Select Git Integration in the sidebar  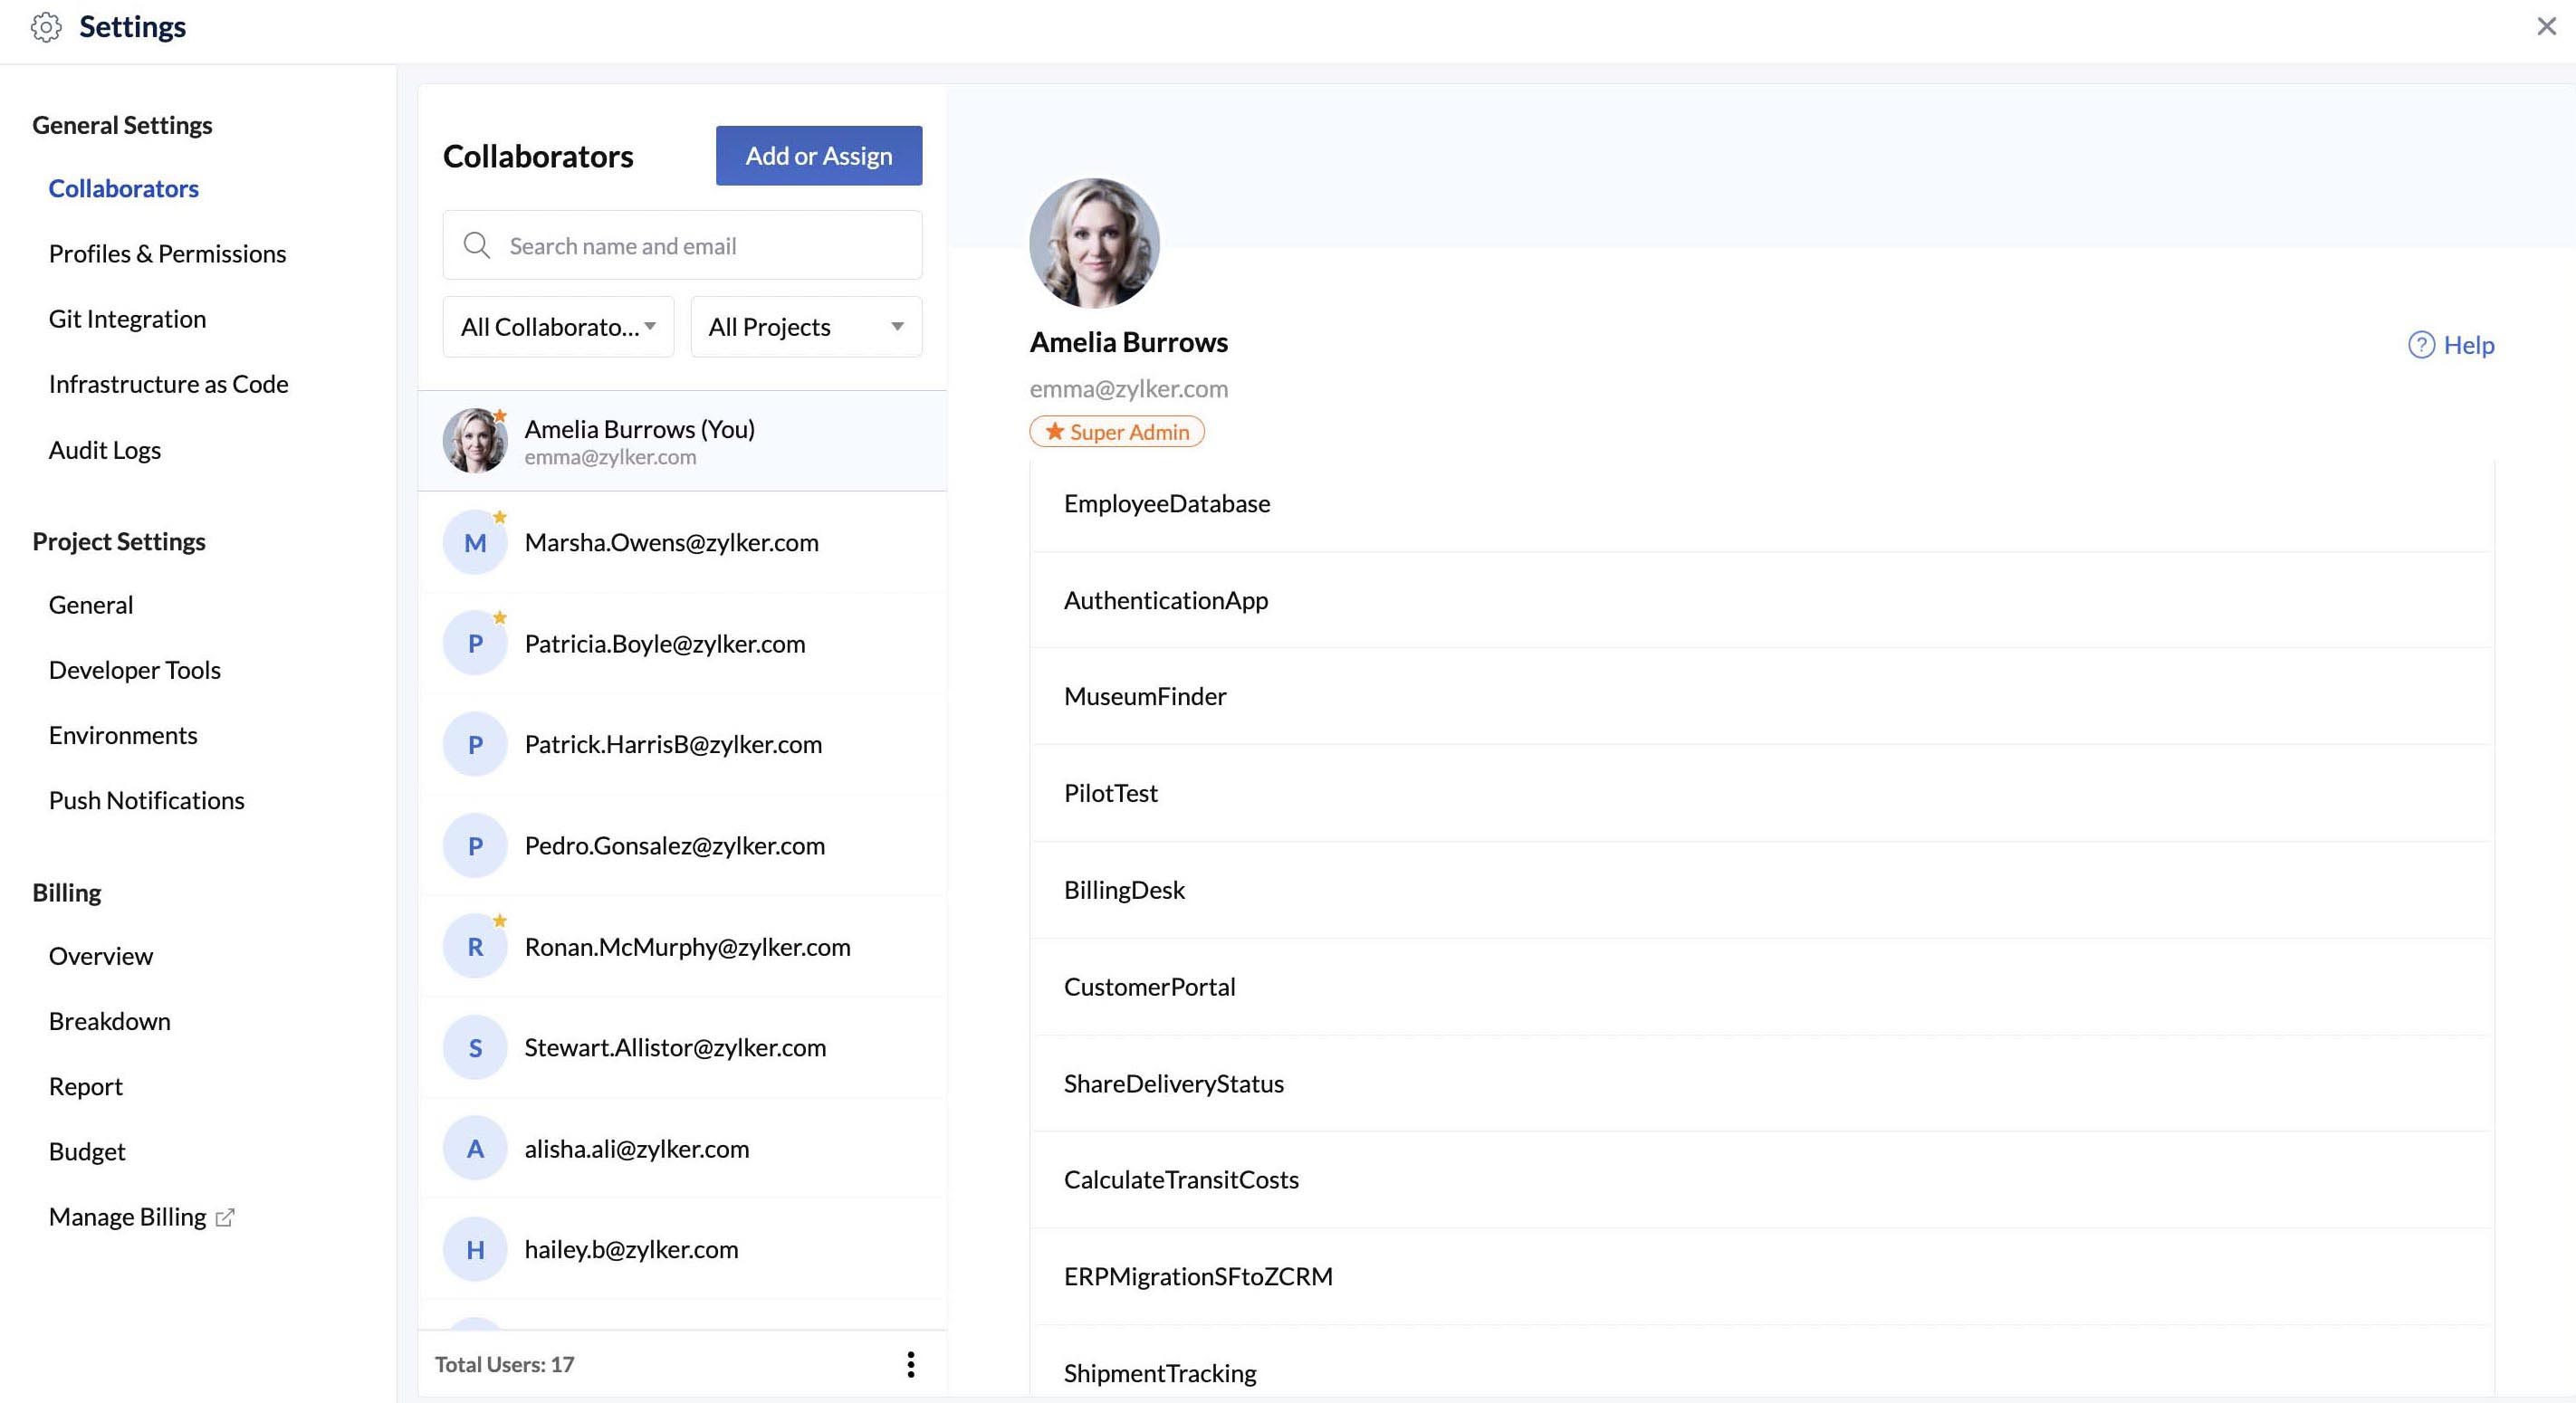127,319
